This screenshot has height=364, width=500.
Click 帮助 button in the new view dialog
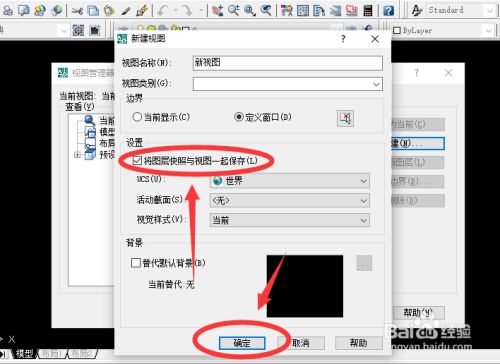(x=359, y=343)
